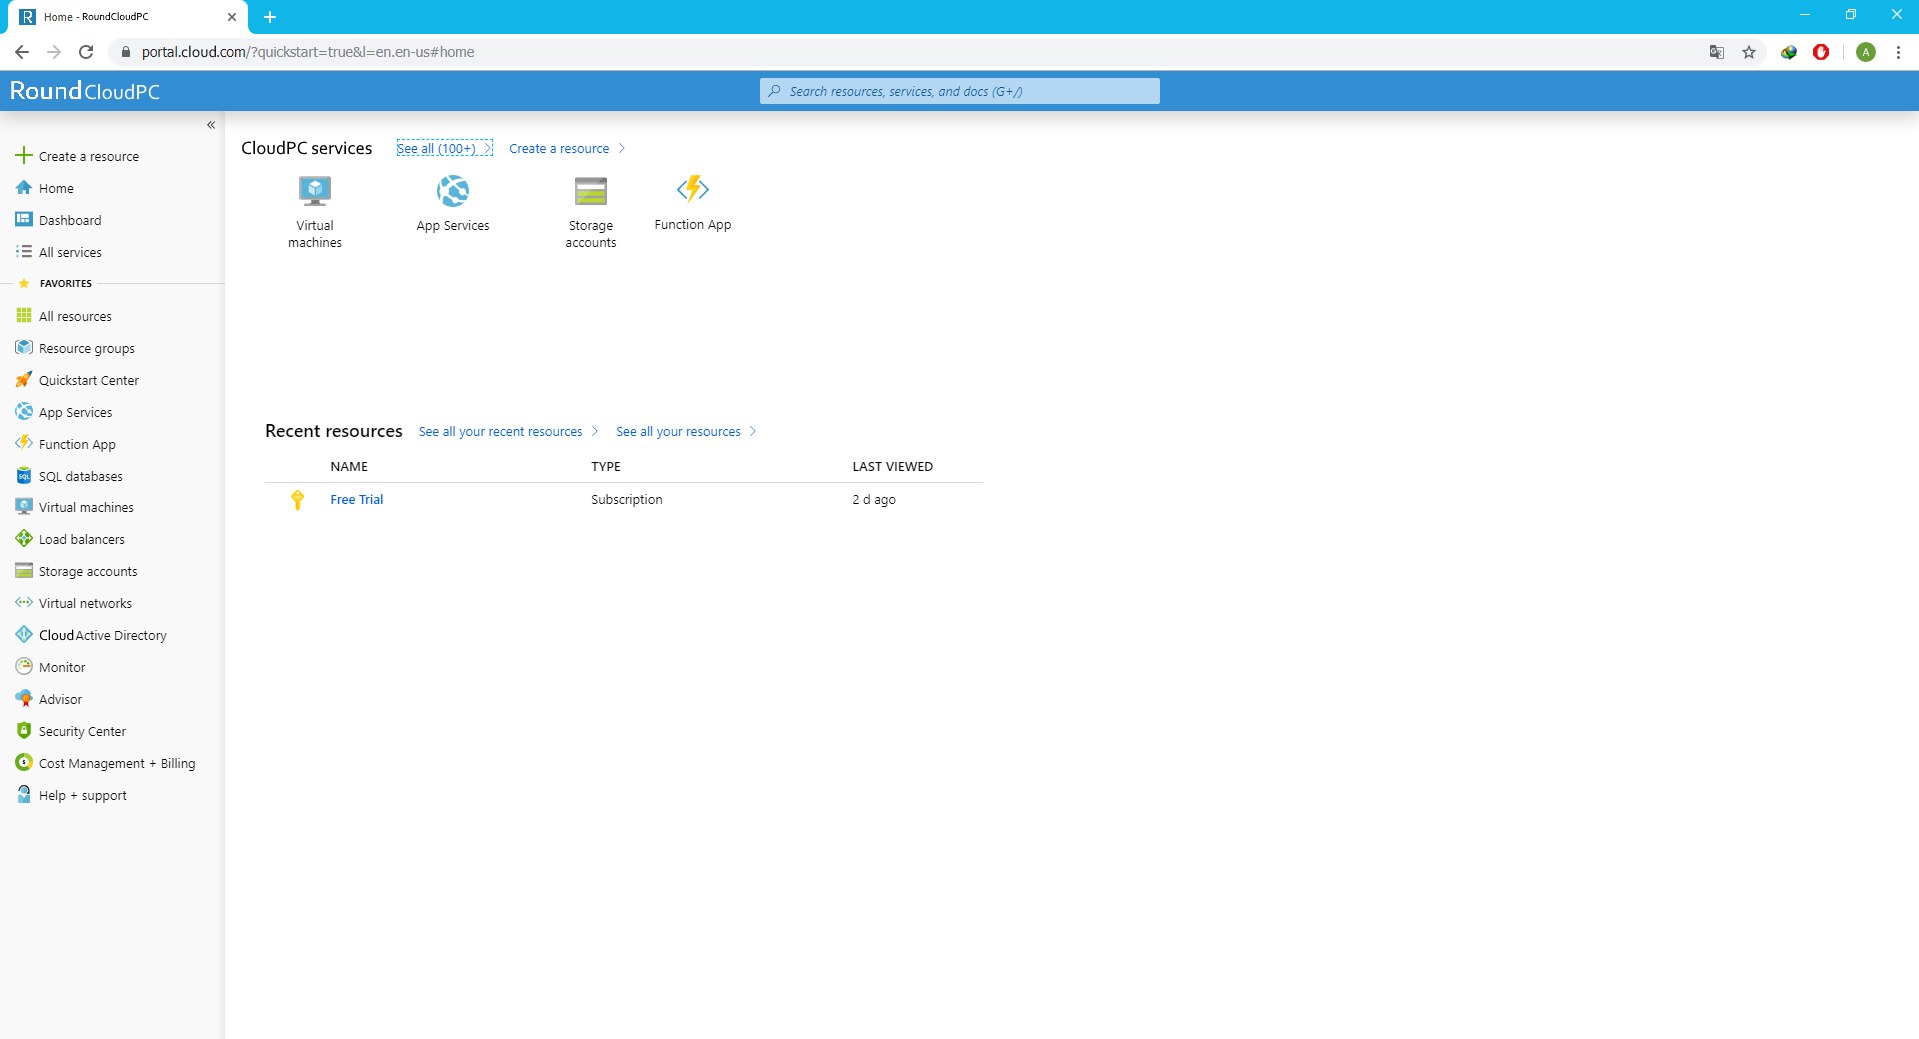The image size is (1919, 1039).
Task: Open the Virtual machines service tile
Action: pos(315,212)
